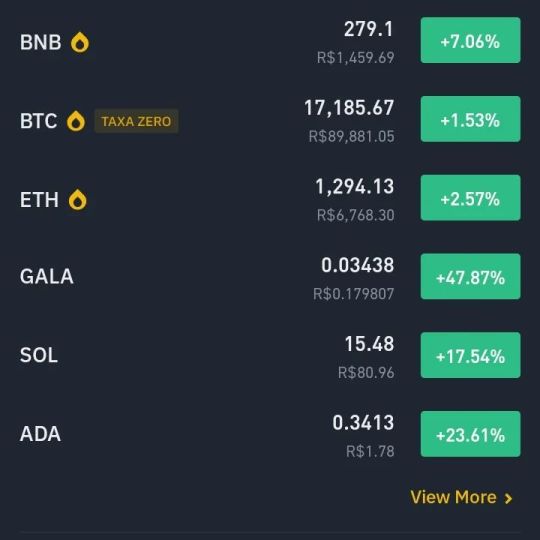This screenshot has width=540, height=540.
Task: Click the ETH +2.57% change button
Action: coord(470,198)
